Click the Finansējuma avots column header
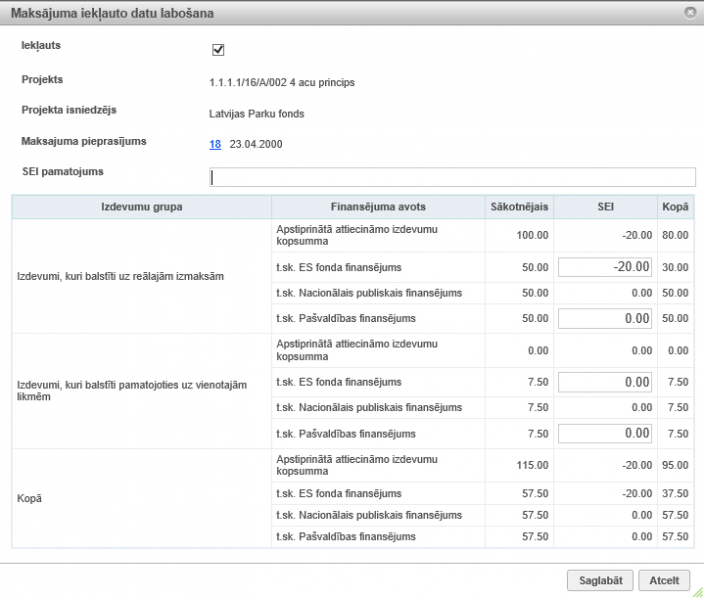Viewport: 704px width, 599px height. point(378,207)
